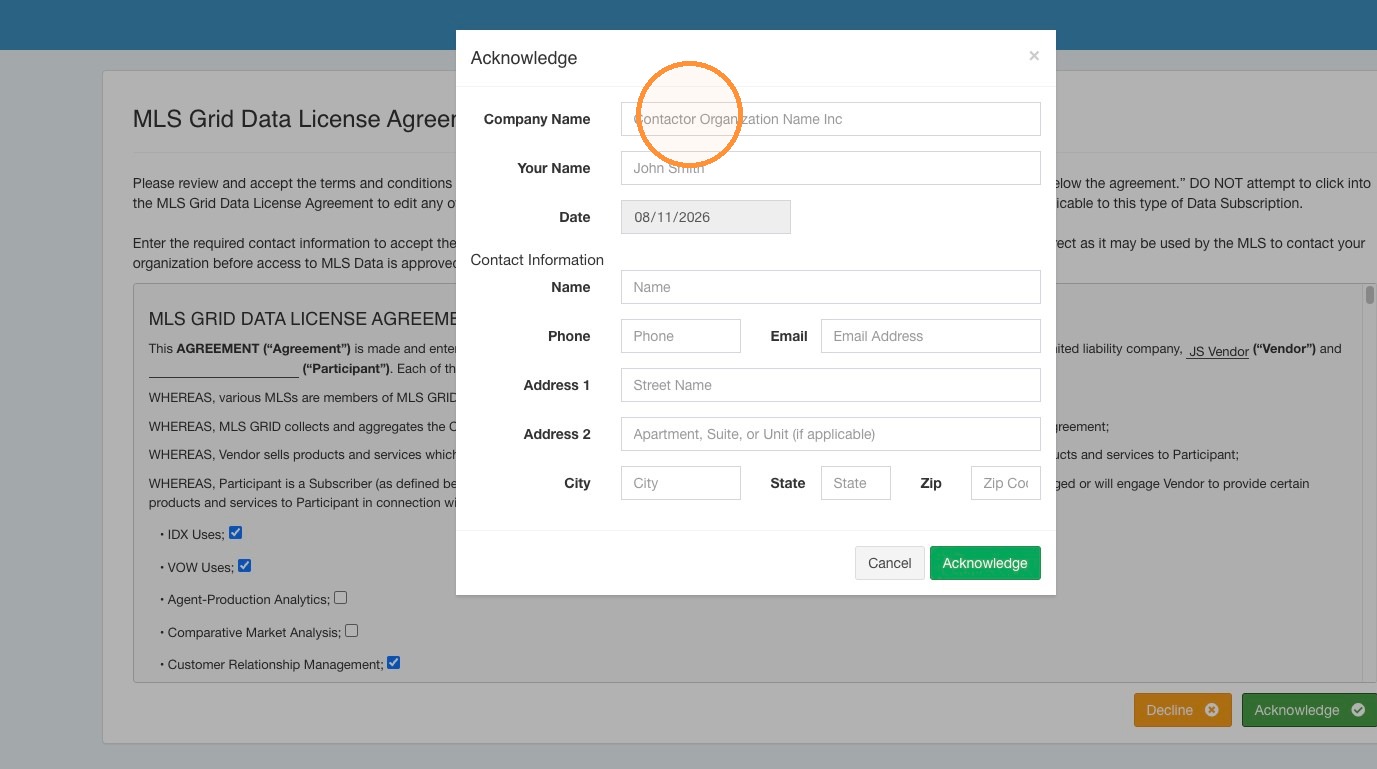
Task: Click the Address 2 apartment or suite field
Action: point(830,434)
